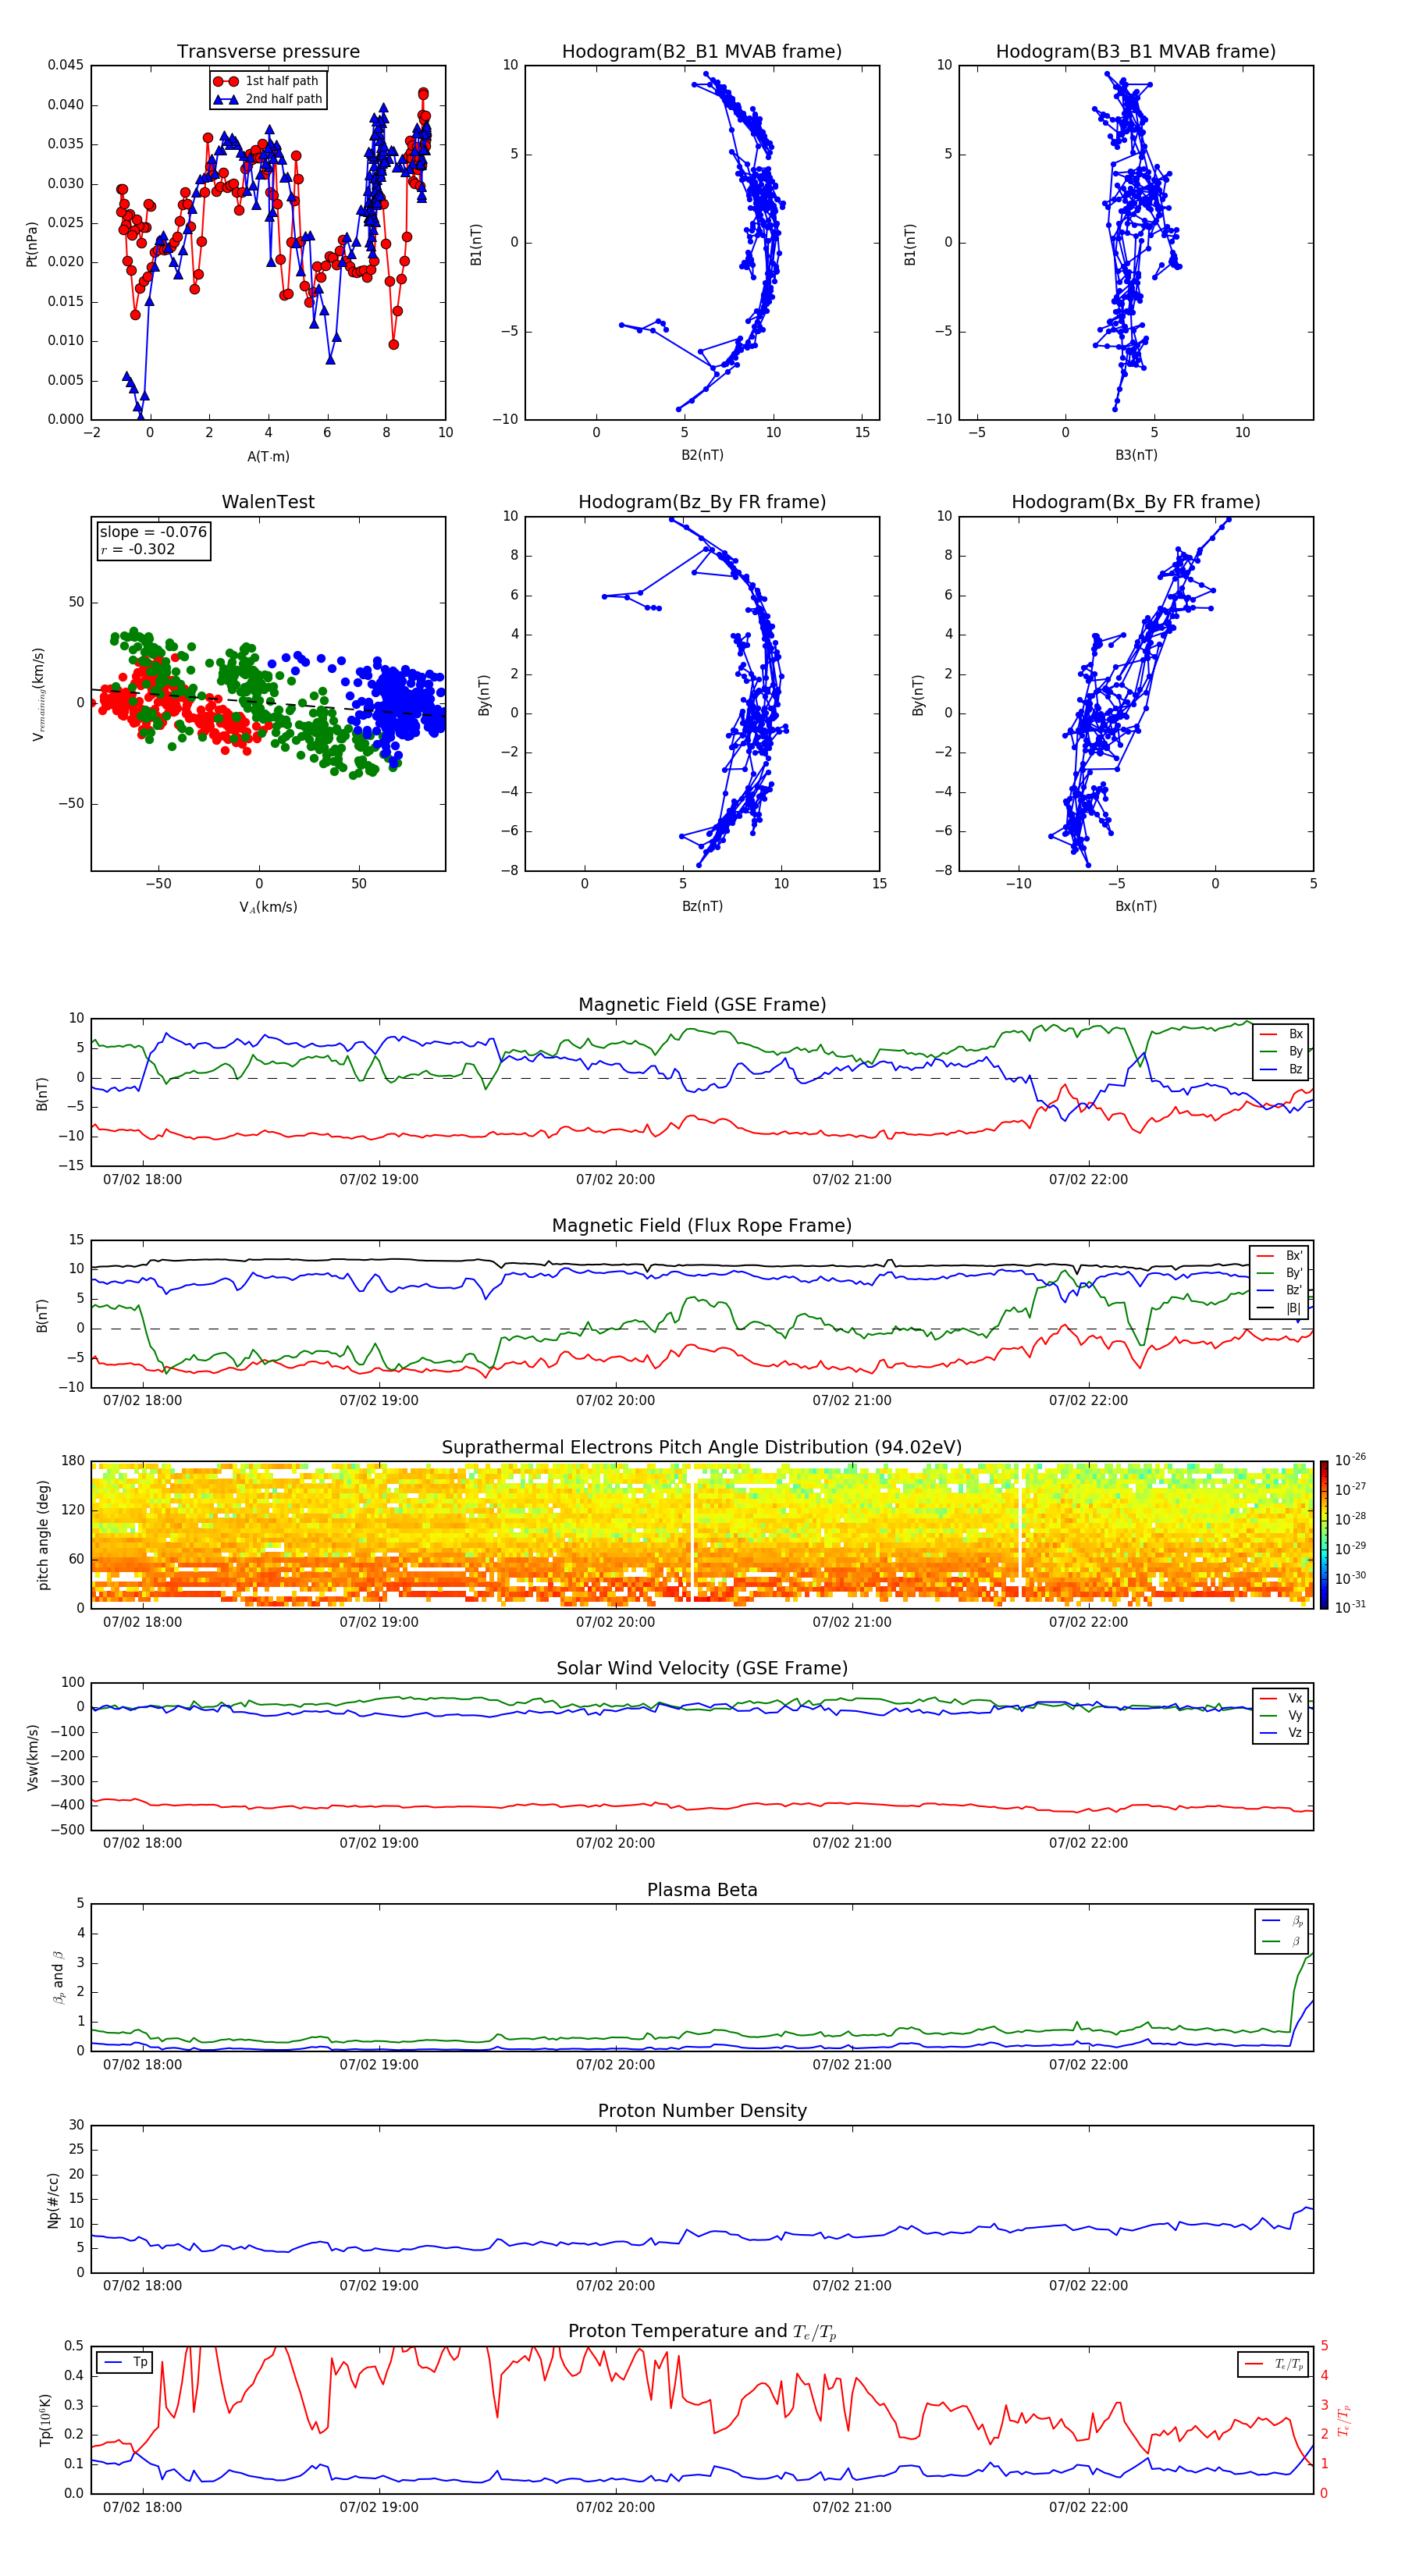Click the 'Vy' velocity legend entry
The height and width of the screenshot is (2576, 1405).
tap(1281, 1715)
